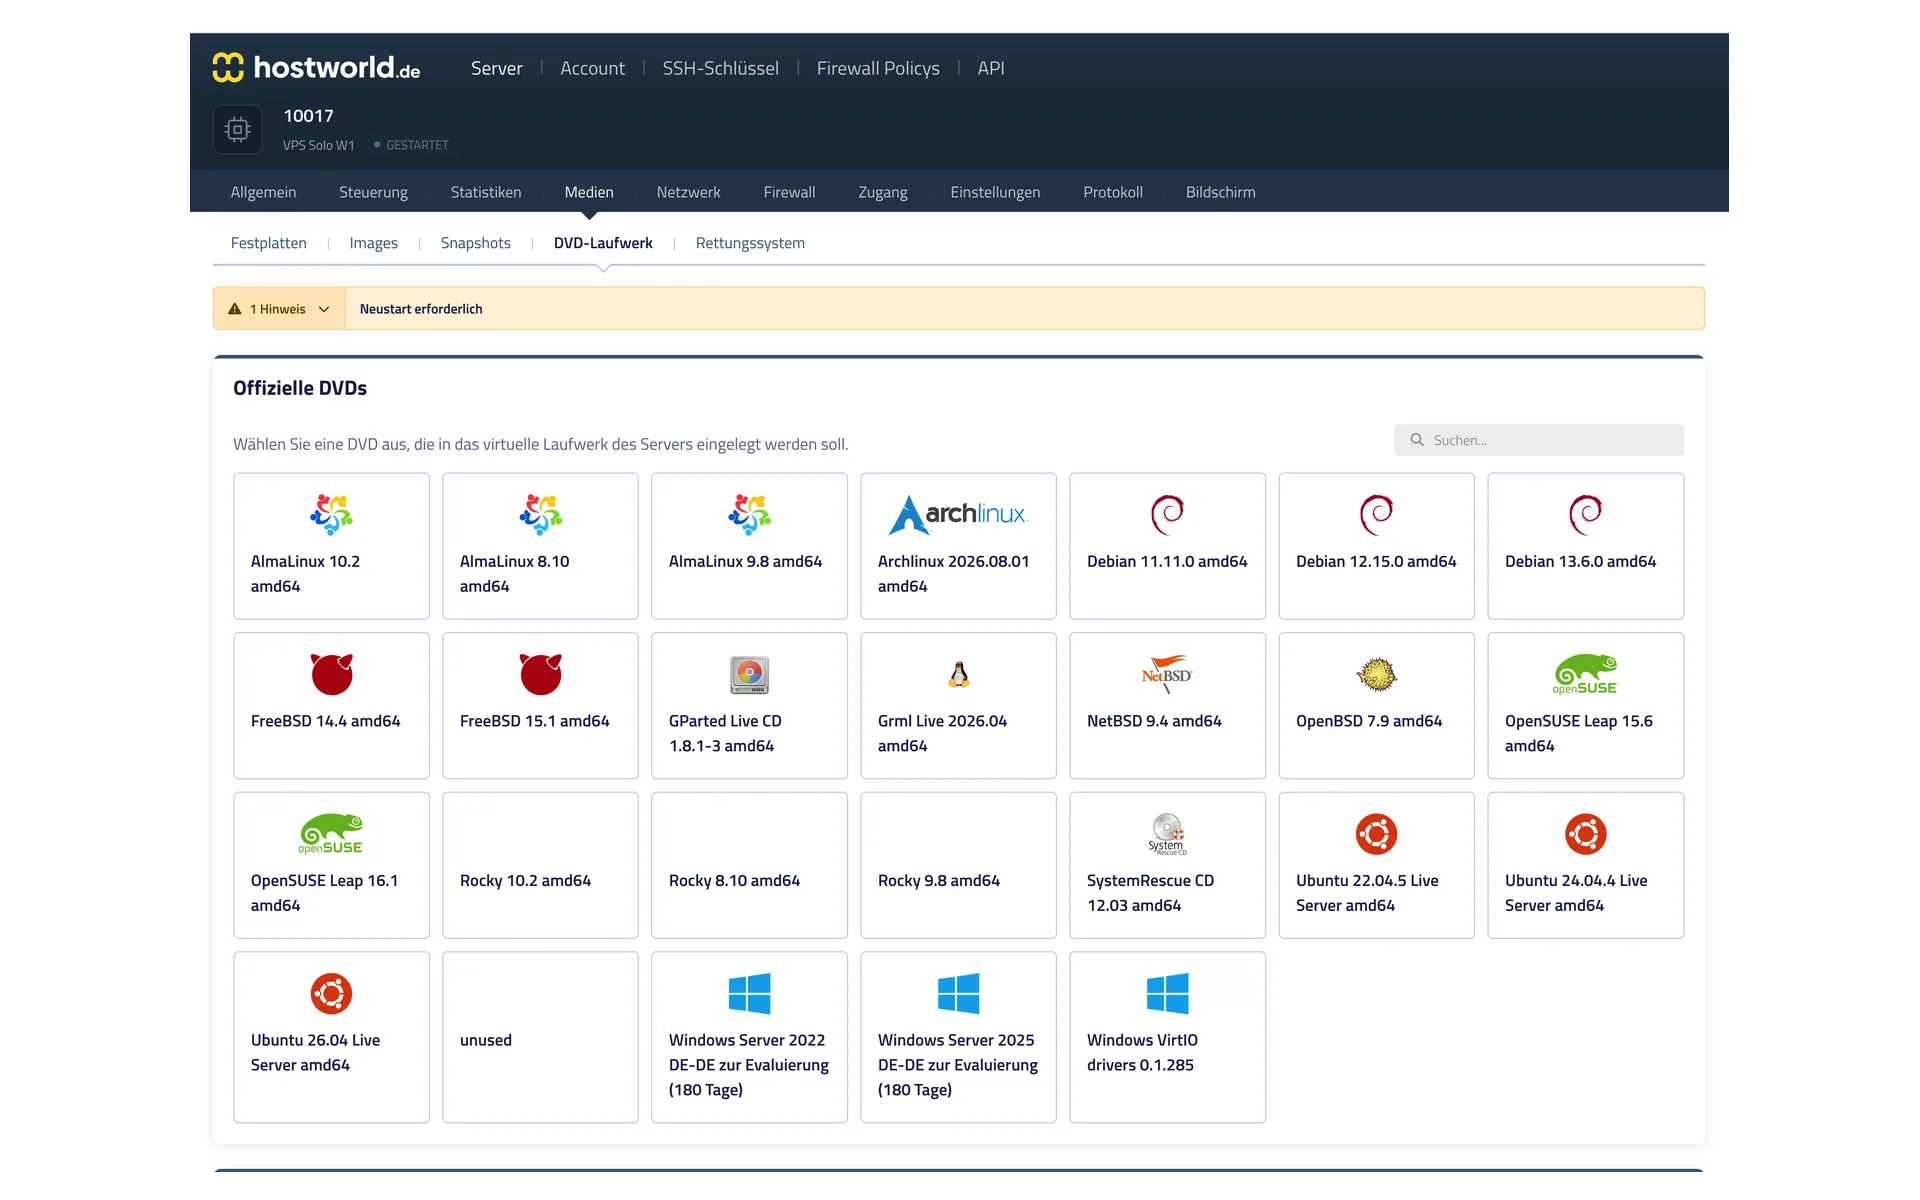Switch to the Zugang tab
This screenshot has width=1920, height=1200.
click(x=883, y=192)
